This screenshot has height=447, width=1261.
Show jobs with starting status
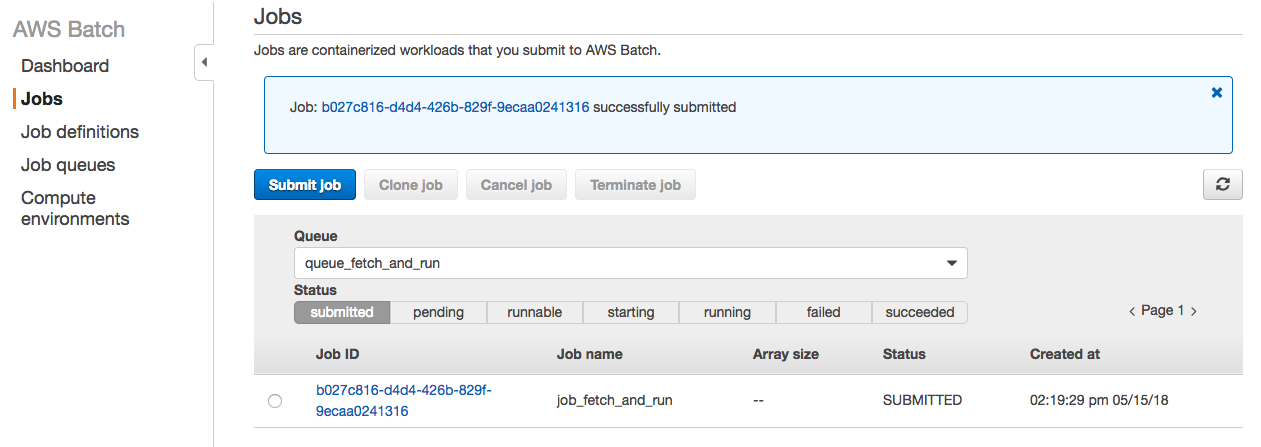pyautogui.click(x=630, y=312)
